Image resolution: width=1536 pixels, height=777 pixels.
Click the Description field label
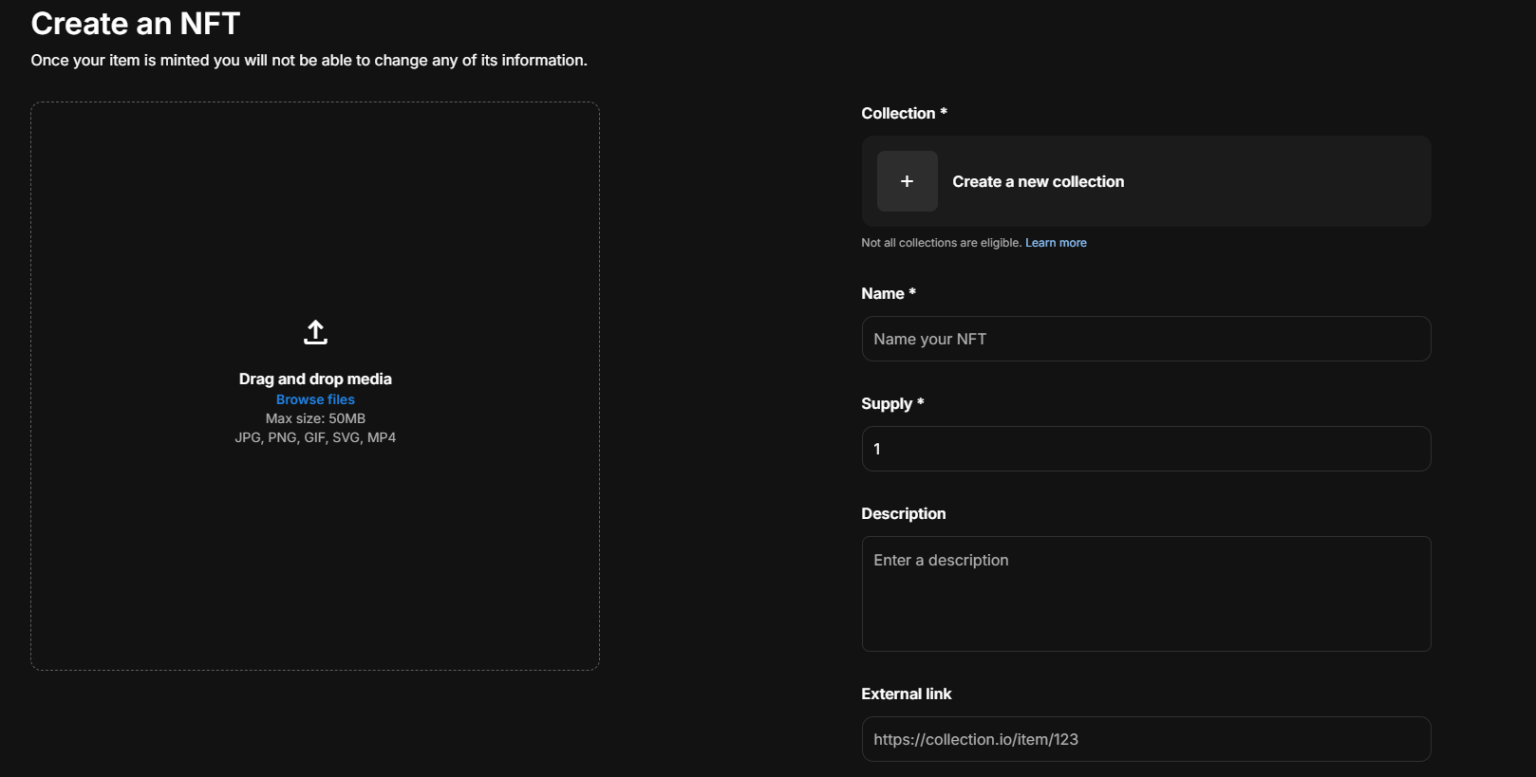point(903,513)
